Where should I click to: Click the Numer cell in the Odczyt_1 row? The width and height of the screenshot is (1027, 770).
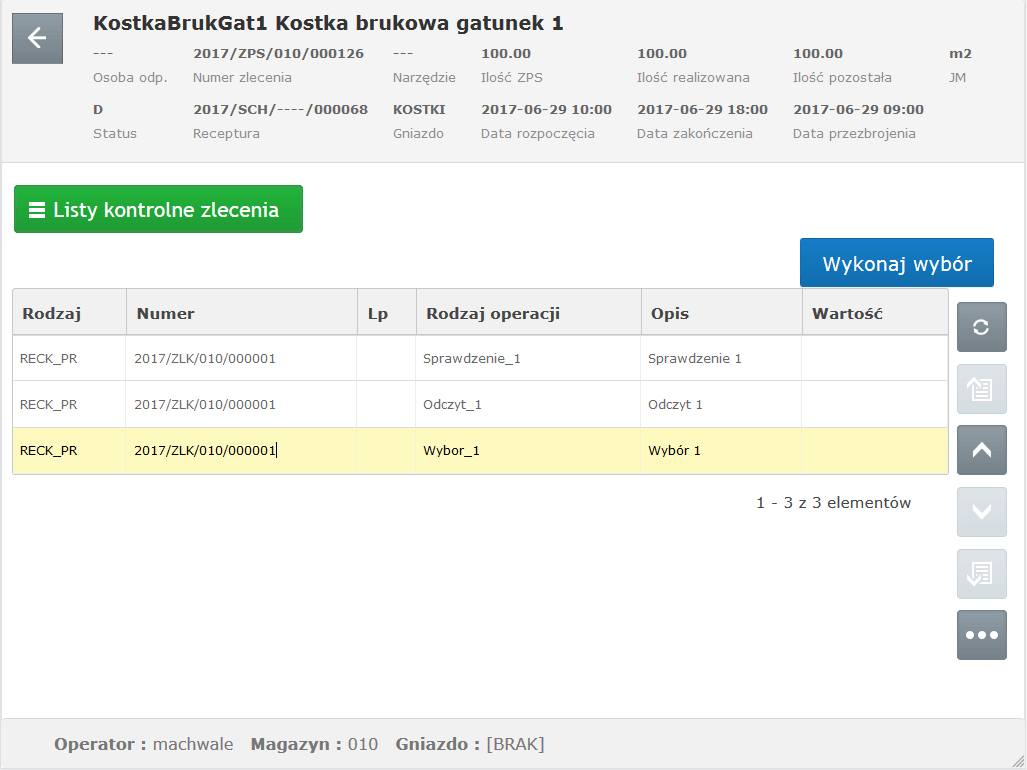(x=241, y=404)
